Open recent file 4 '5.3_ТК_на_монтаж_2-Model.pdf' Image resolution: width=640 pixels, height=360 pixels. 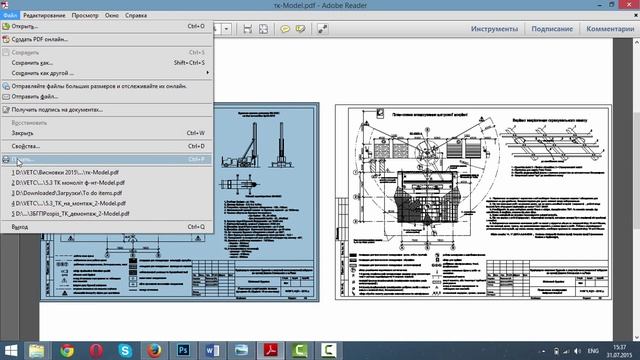[x=107, y=203]
